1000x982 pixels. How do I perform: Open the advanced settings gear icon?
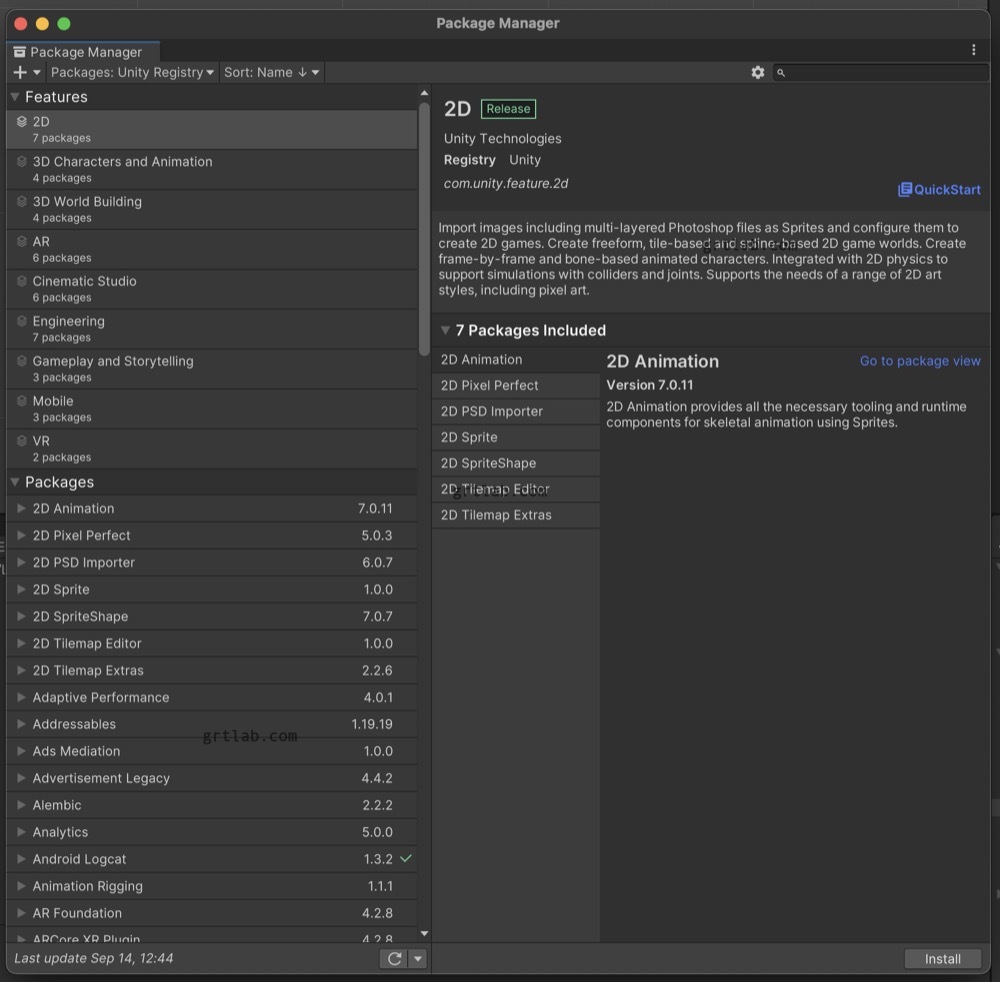[x=758, y=72]
